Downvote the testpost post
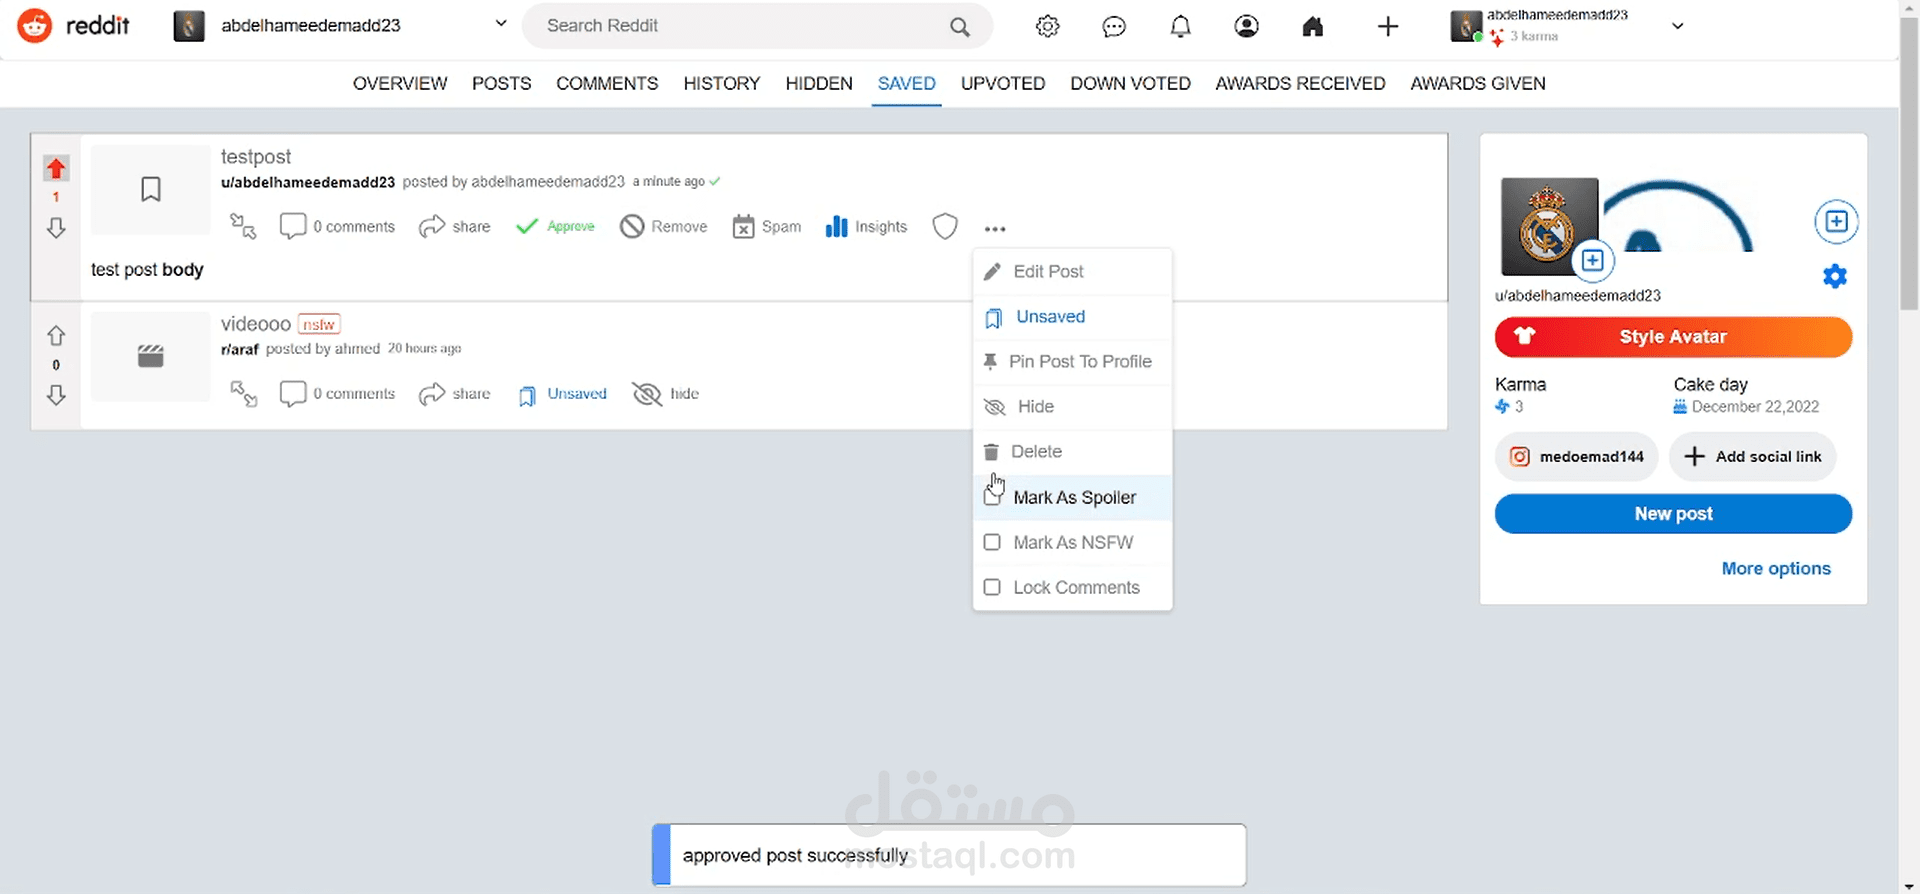1920x894 pixels. (56, 228)
